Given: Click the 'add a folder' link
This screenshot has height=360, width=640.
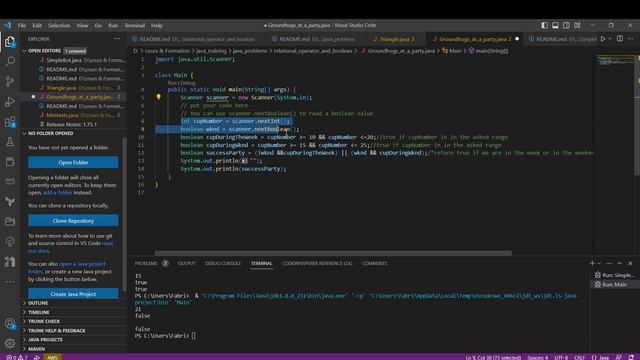Looking at the screenshot, I should [x=58, y=192].
